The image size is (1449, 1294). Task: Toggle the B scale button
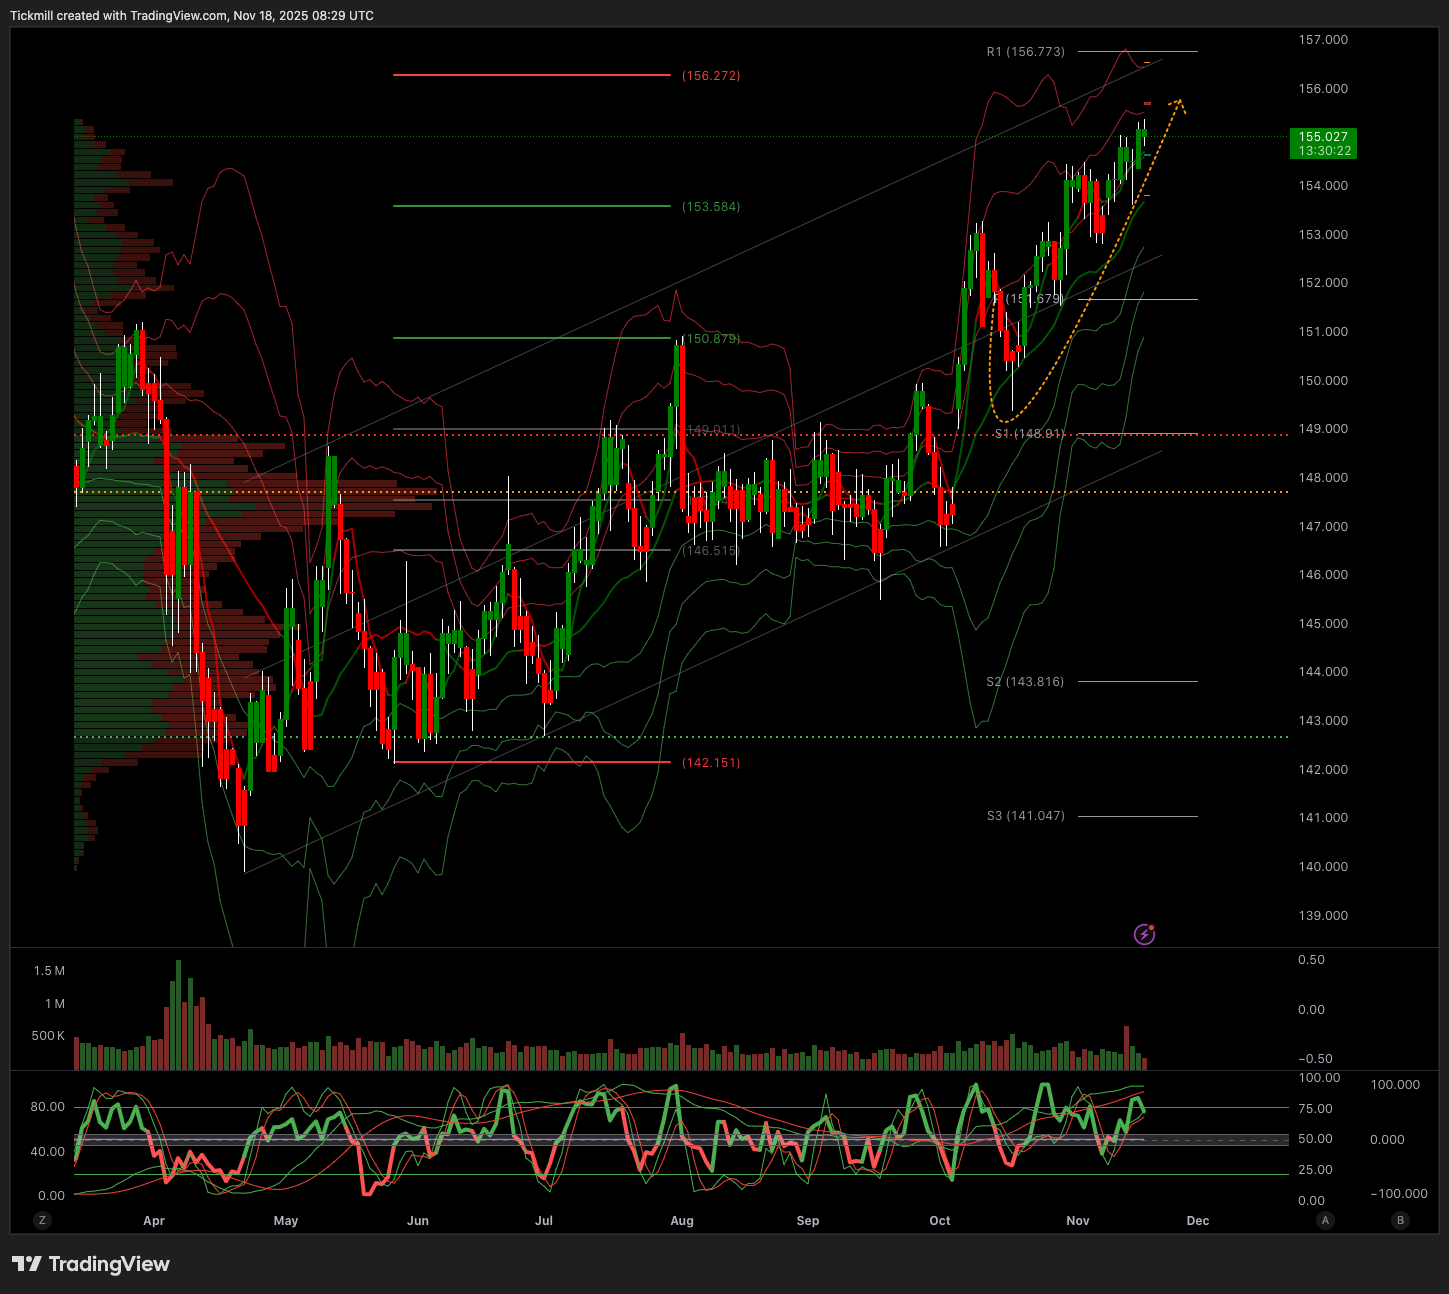[1400, 1220]
